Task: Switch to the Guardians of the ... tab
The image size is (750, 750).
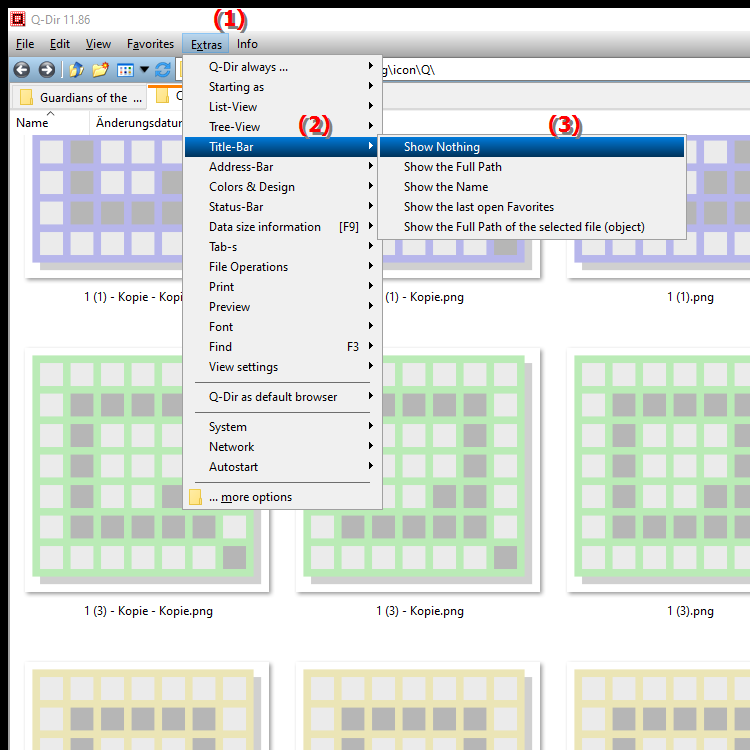Action: [79, 97]
